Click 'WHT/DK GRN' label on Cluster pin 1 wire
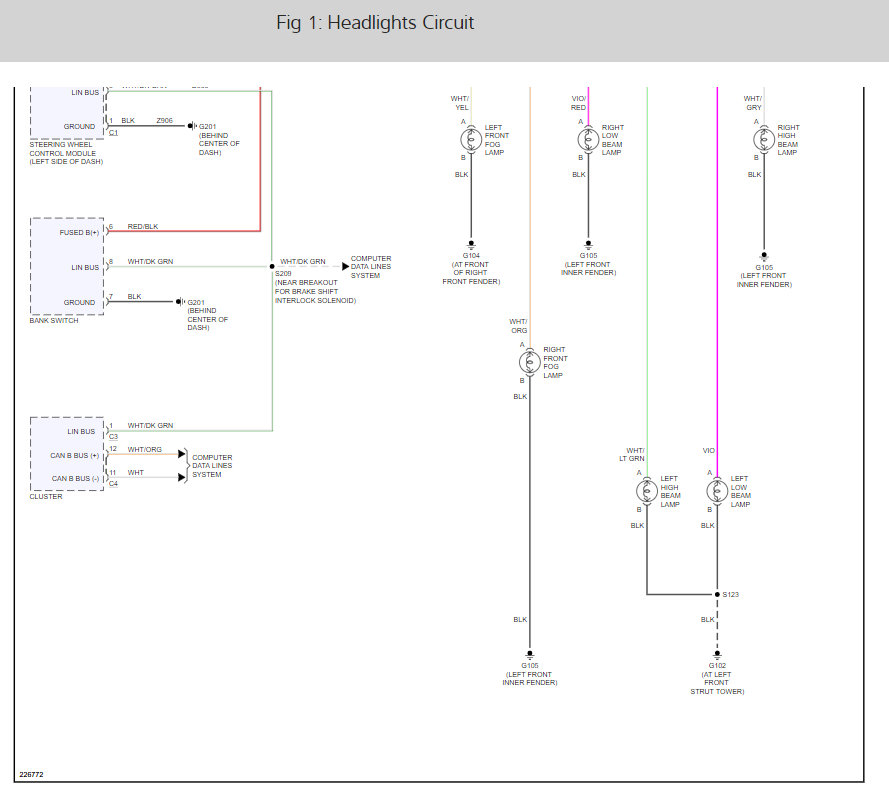The image size is (889, 799). coord(150,425)
